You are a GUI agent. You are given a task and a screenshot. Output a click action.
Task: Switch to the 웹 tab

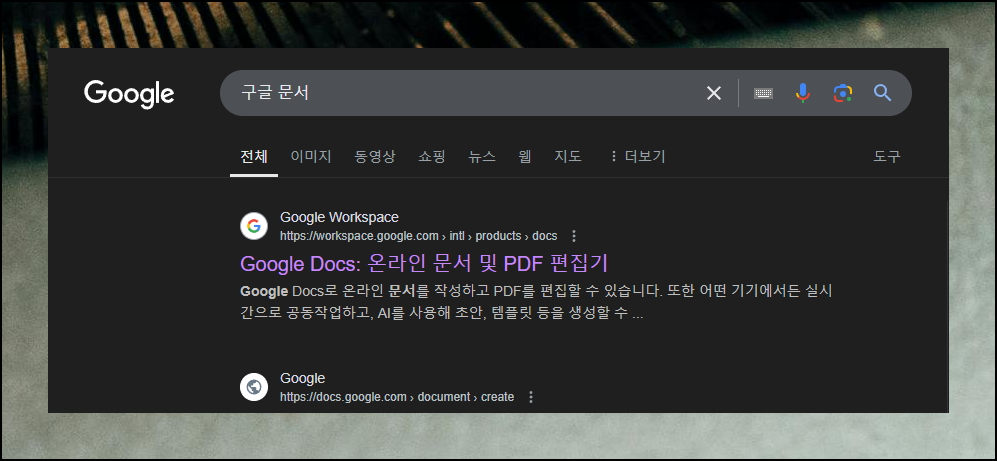525,156
